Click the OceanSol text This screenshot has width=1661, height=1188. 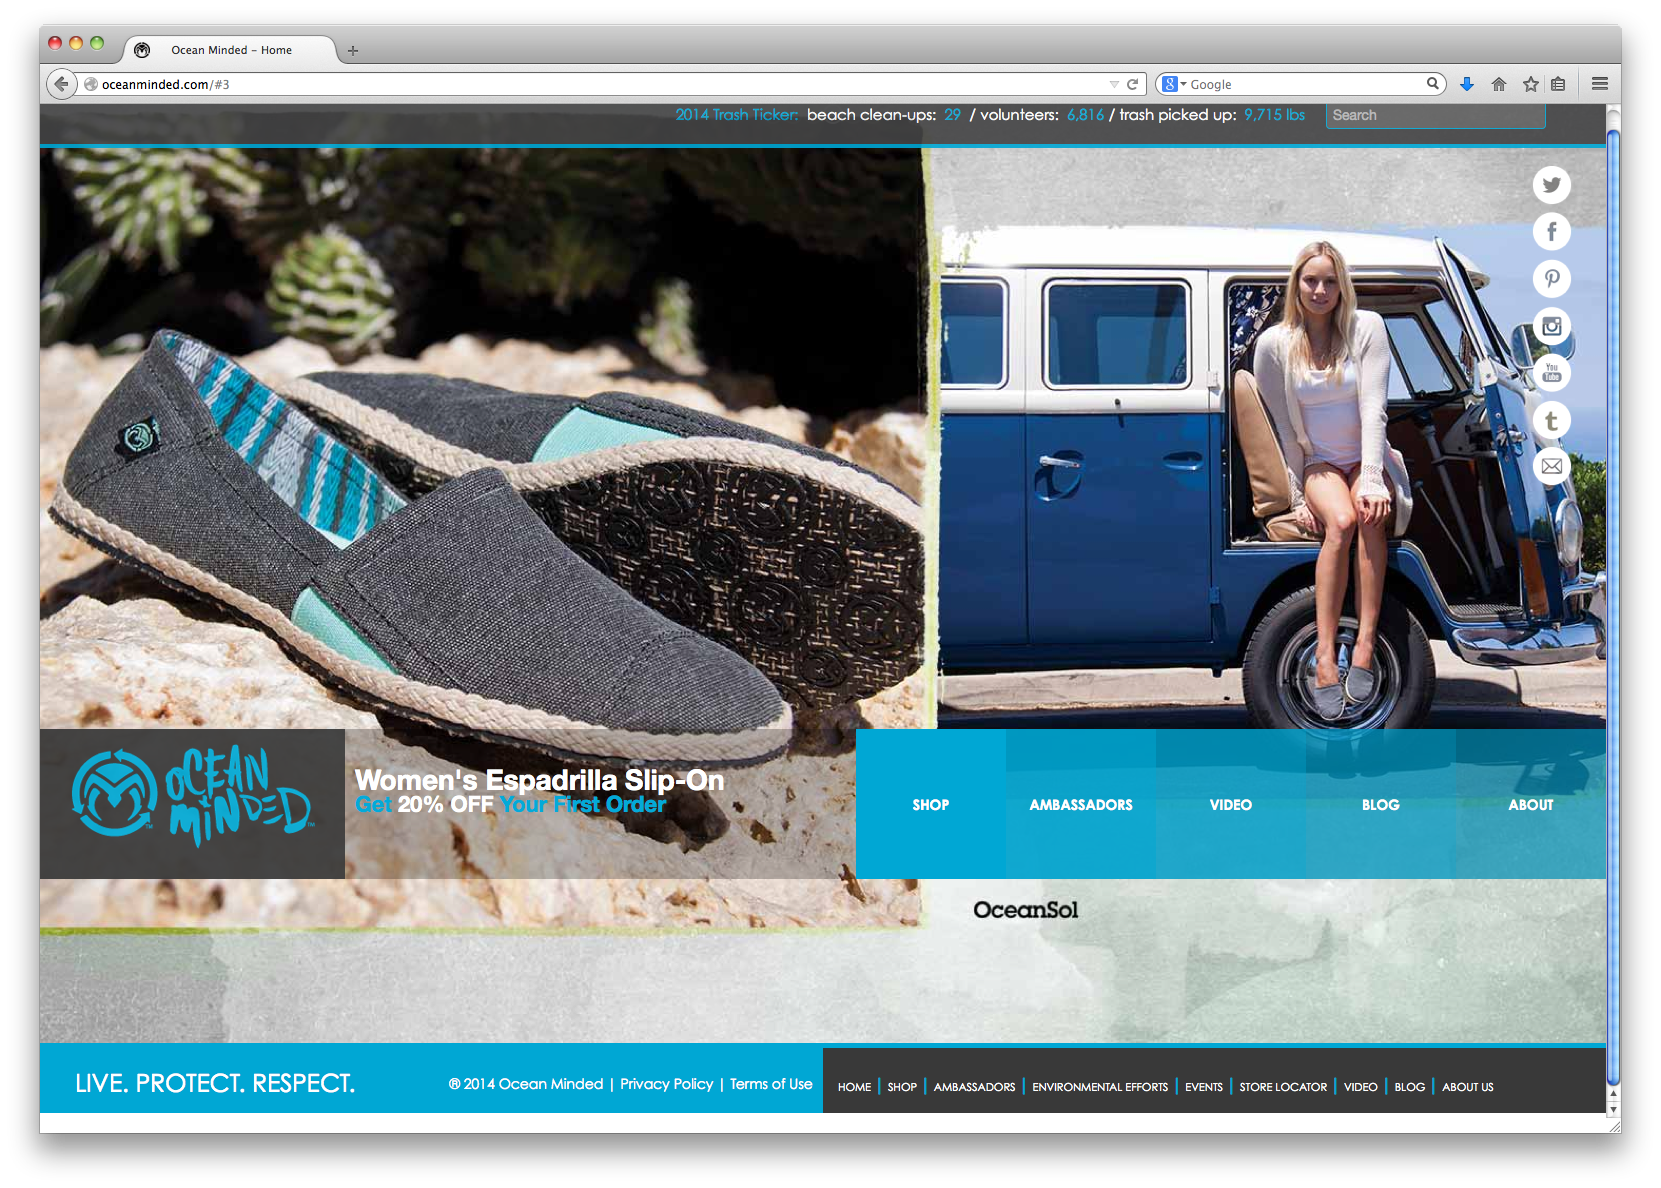(1026, 910)
